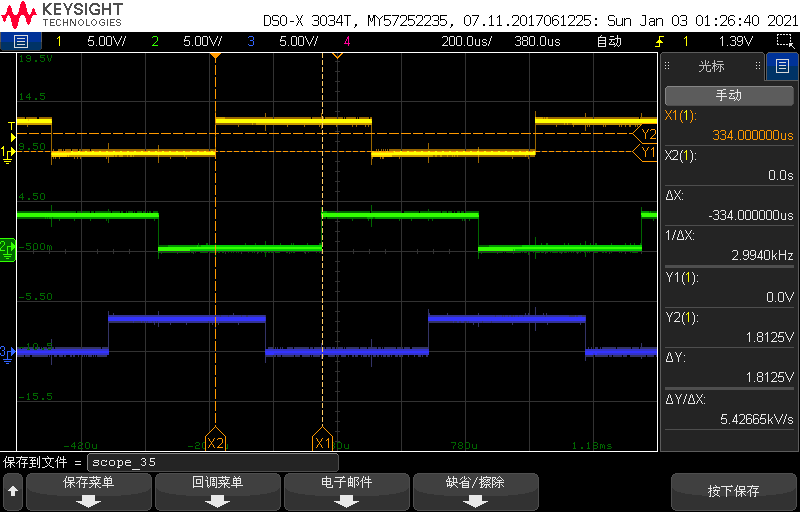The height and width of the screenshot is (512, 800).
Task: Select channel 3 scale 5.00V/
Action: coord(299,41)
